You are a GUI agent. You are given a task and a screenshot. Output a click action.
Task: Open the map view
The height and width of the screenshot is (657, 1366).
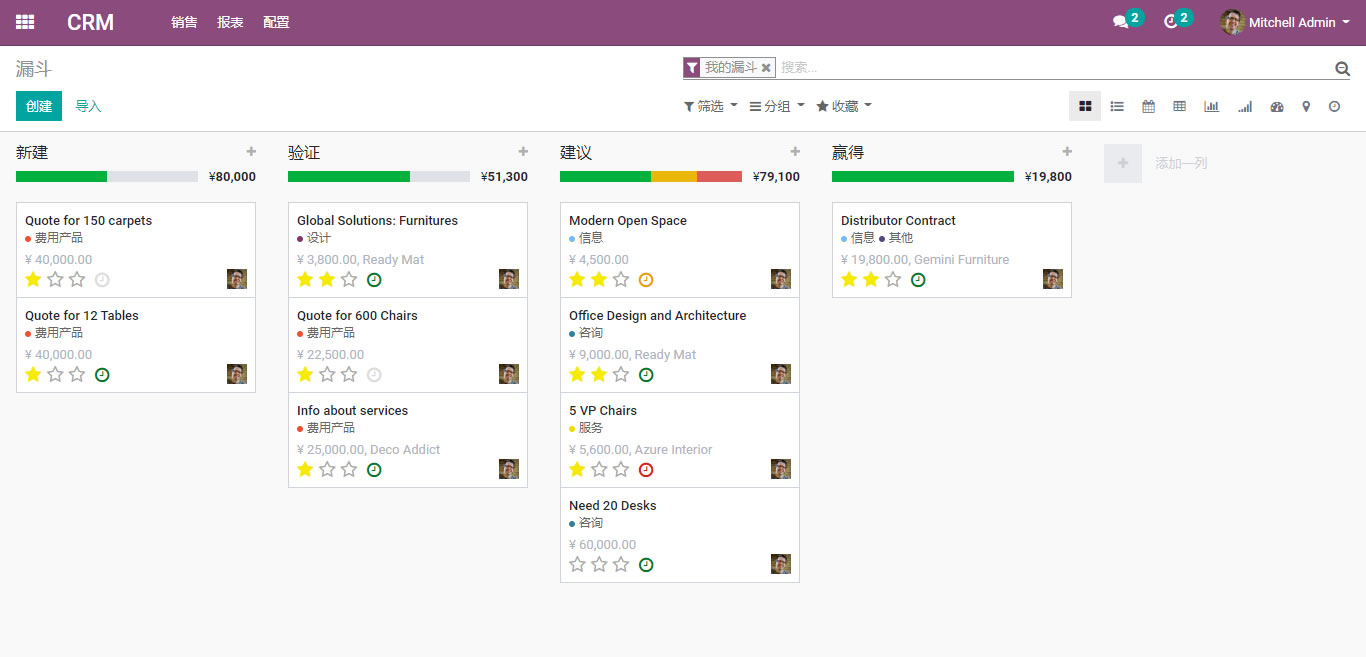(x=1306, y=106)
